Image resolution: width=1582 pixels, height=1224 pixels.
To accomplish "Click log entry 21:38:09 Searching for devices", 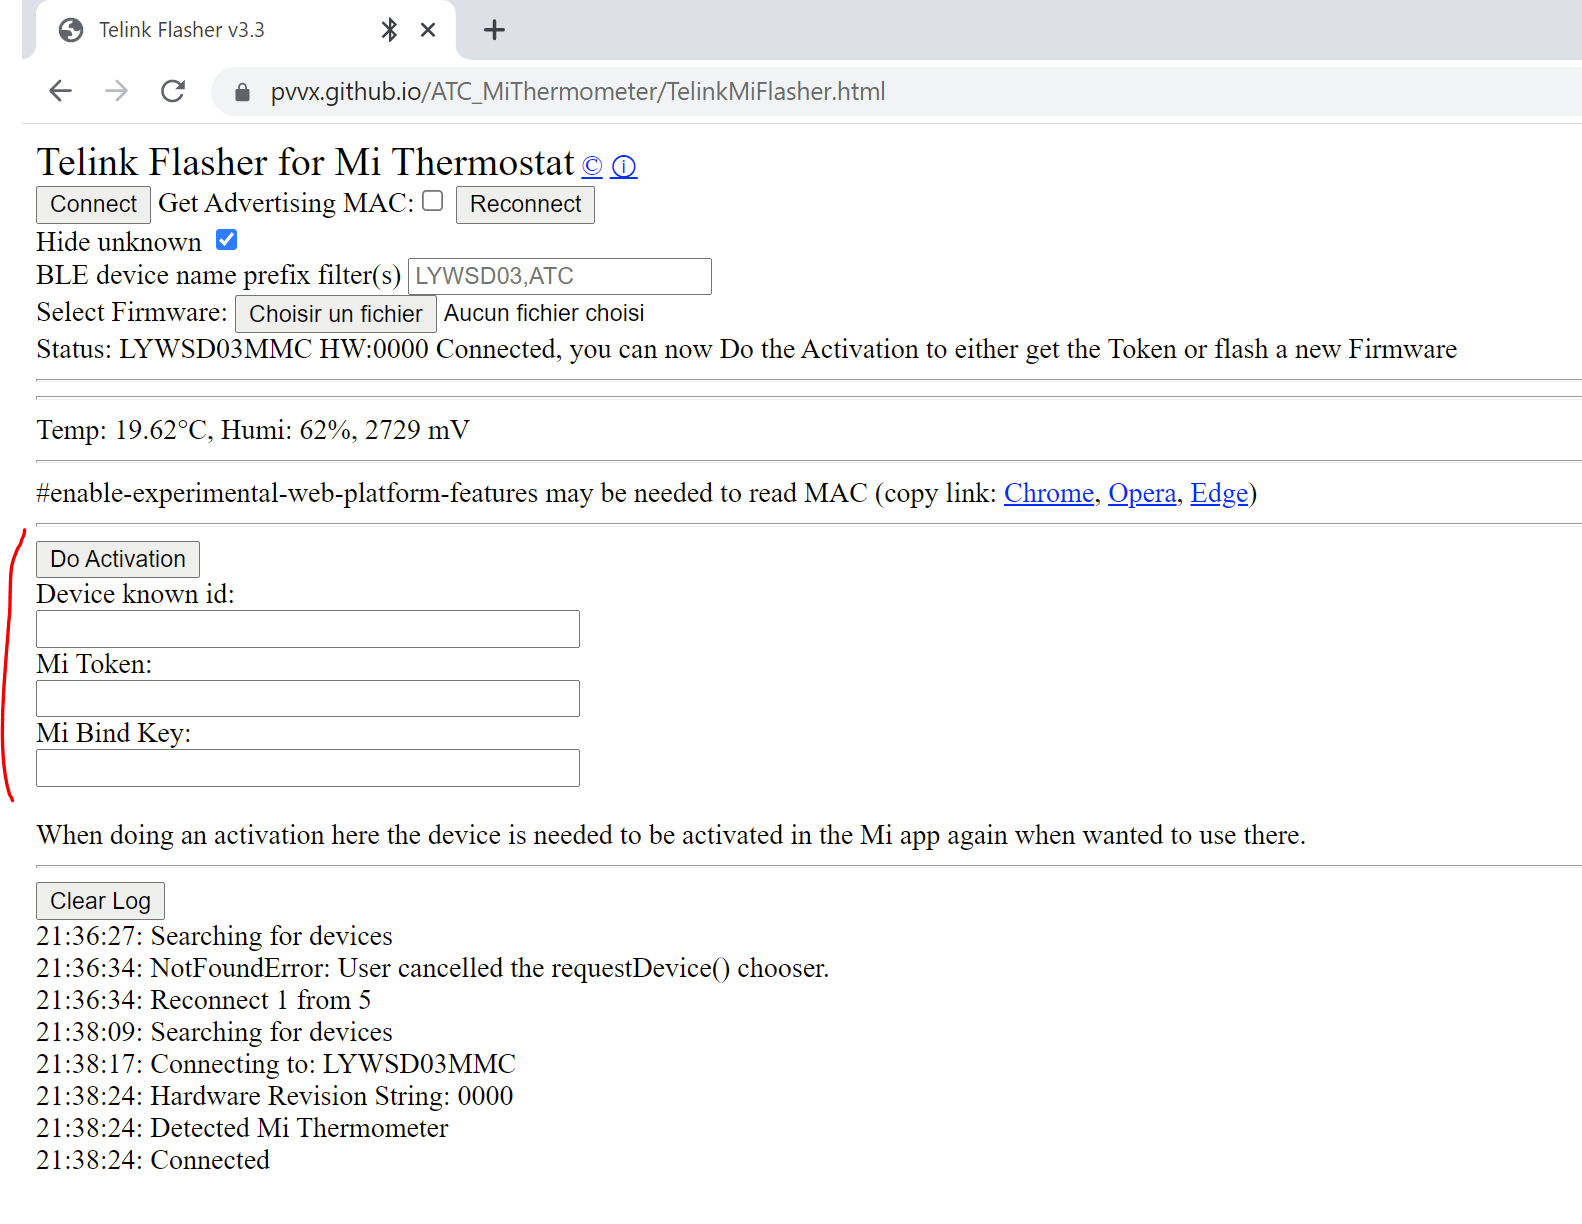I will coord(214,1032).
